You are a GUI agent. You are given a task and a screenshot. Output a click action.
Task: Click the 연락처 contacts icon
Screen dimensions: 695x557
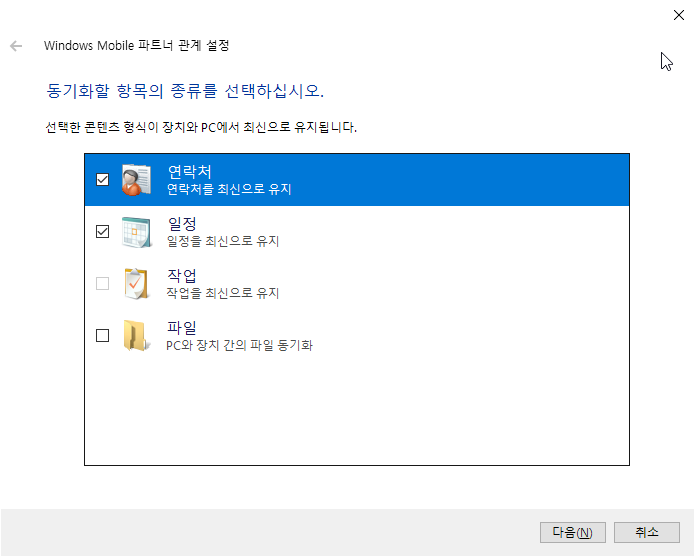point(137,179)
